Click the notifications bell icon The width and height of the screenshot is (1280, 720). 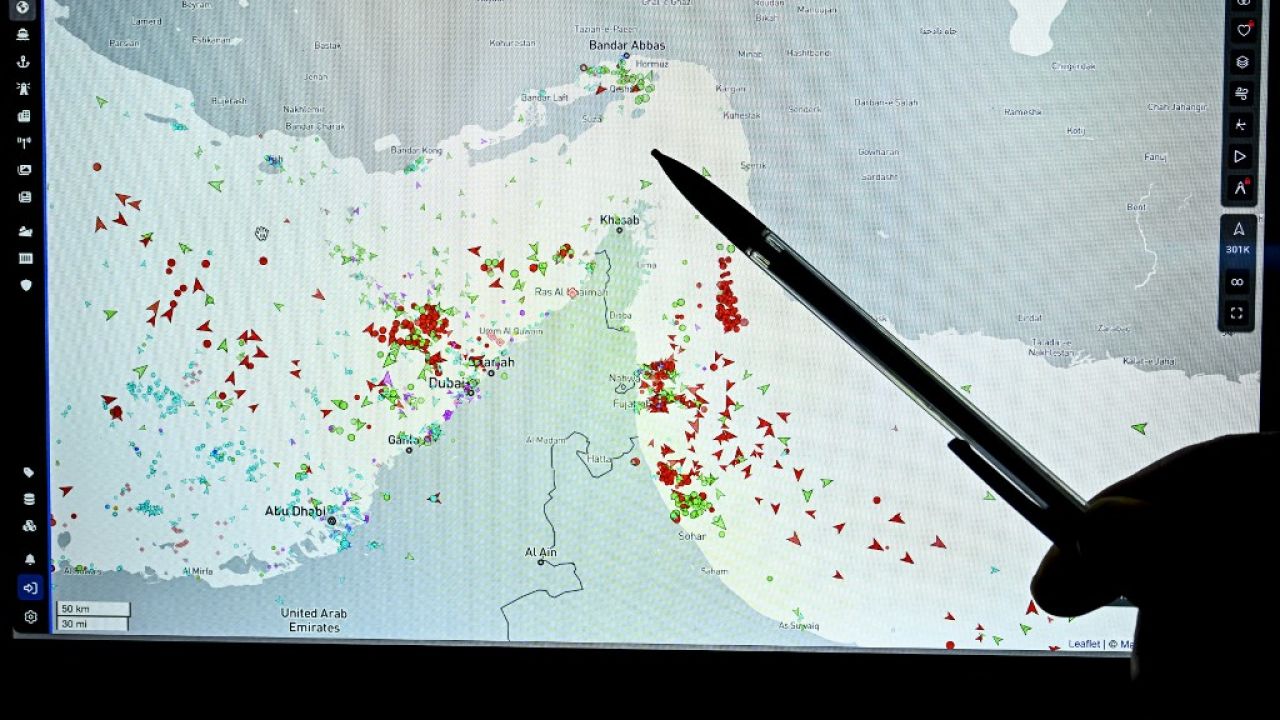[x=29, y=559]
